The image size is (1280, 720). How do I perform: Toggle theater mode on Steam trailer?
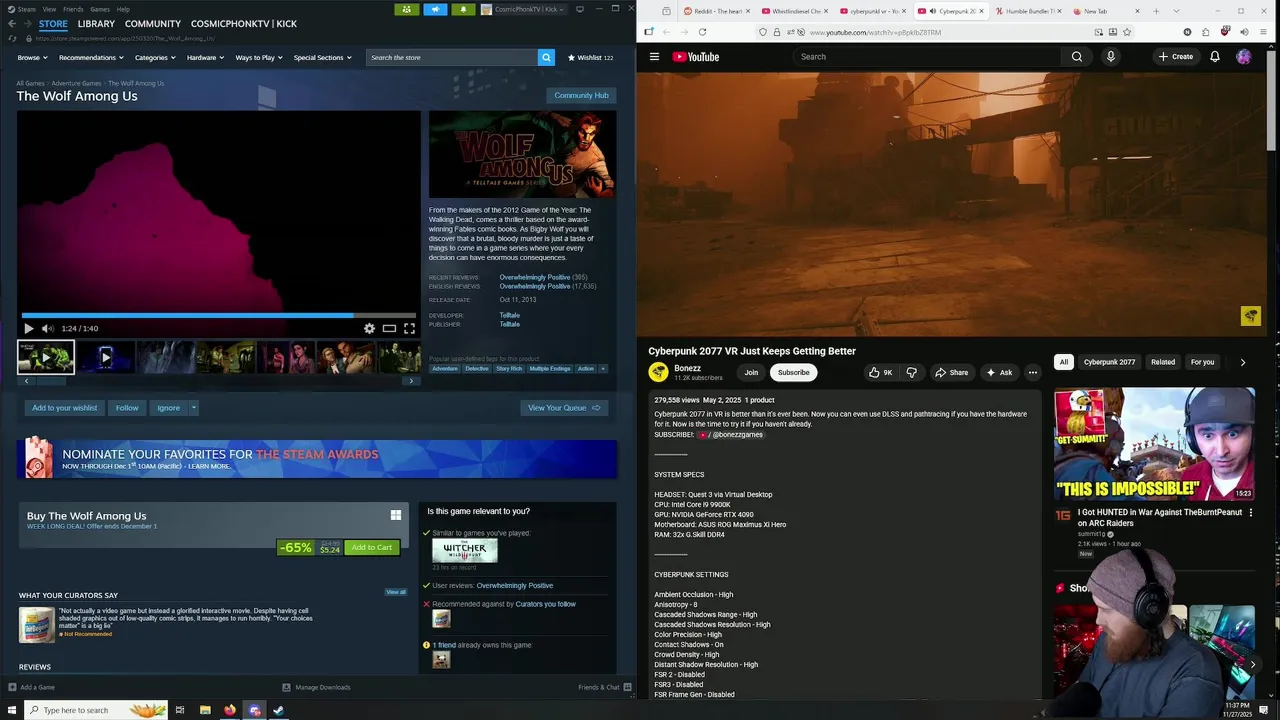point(389,328)
